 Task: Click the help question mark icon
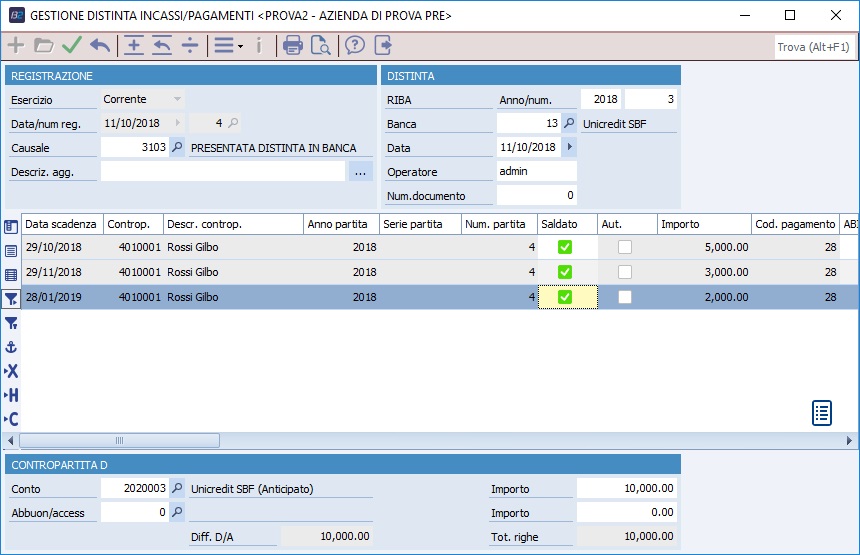click(354, 45)
